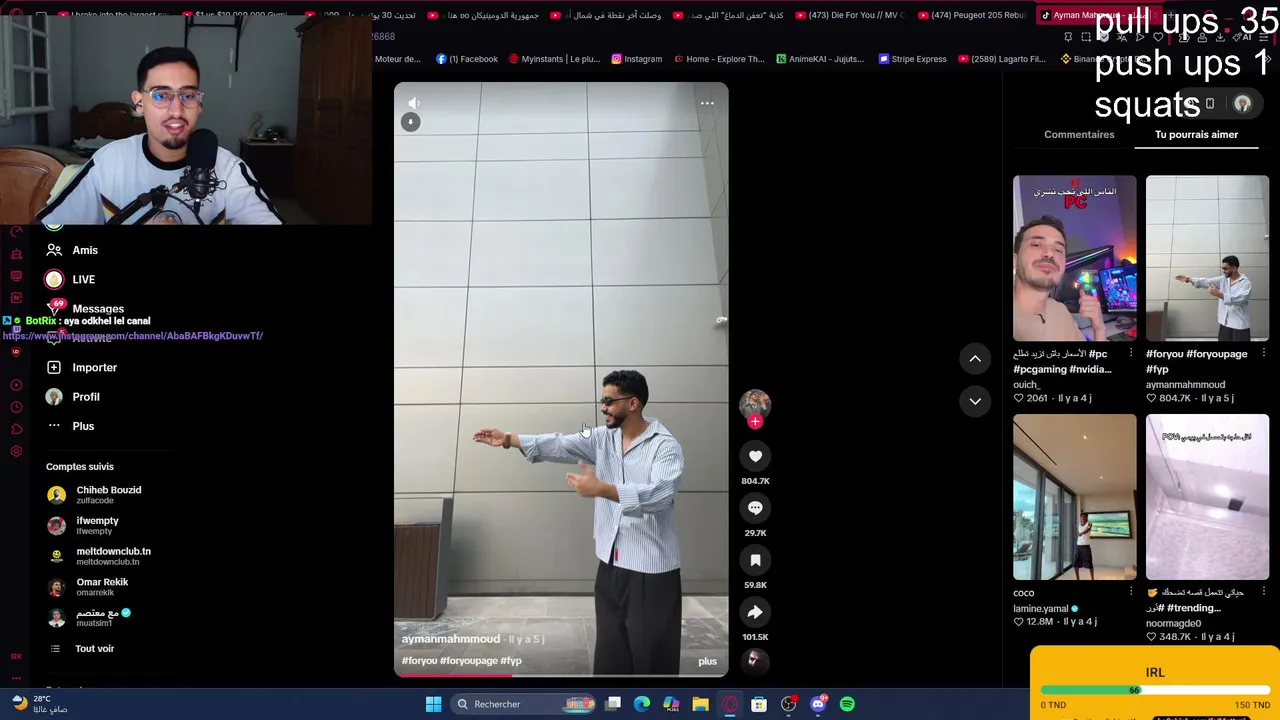Open the AnimeKAI bookmark

(820, 59)
